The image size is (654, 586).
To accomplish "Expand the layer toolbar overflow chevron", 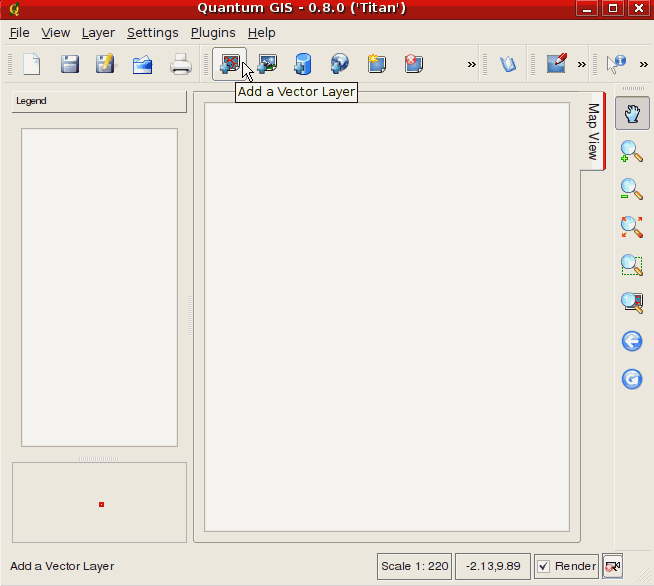I will [471, 65].
